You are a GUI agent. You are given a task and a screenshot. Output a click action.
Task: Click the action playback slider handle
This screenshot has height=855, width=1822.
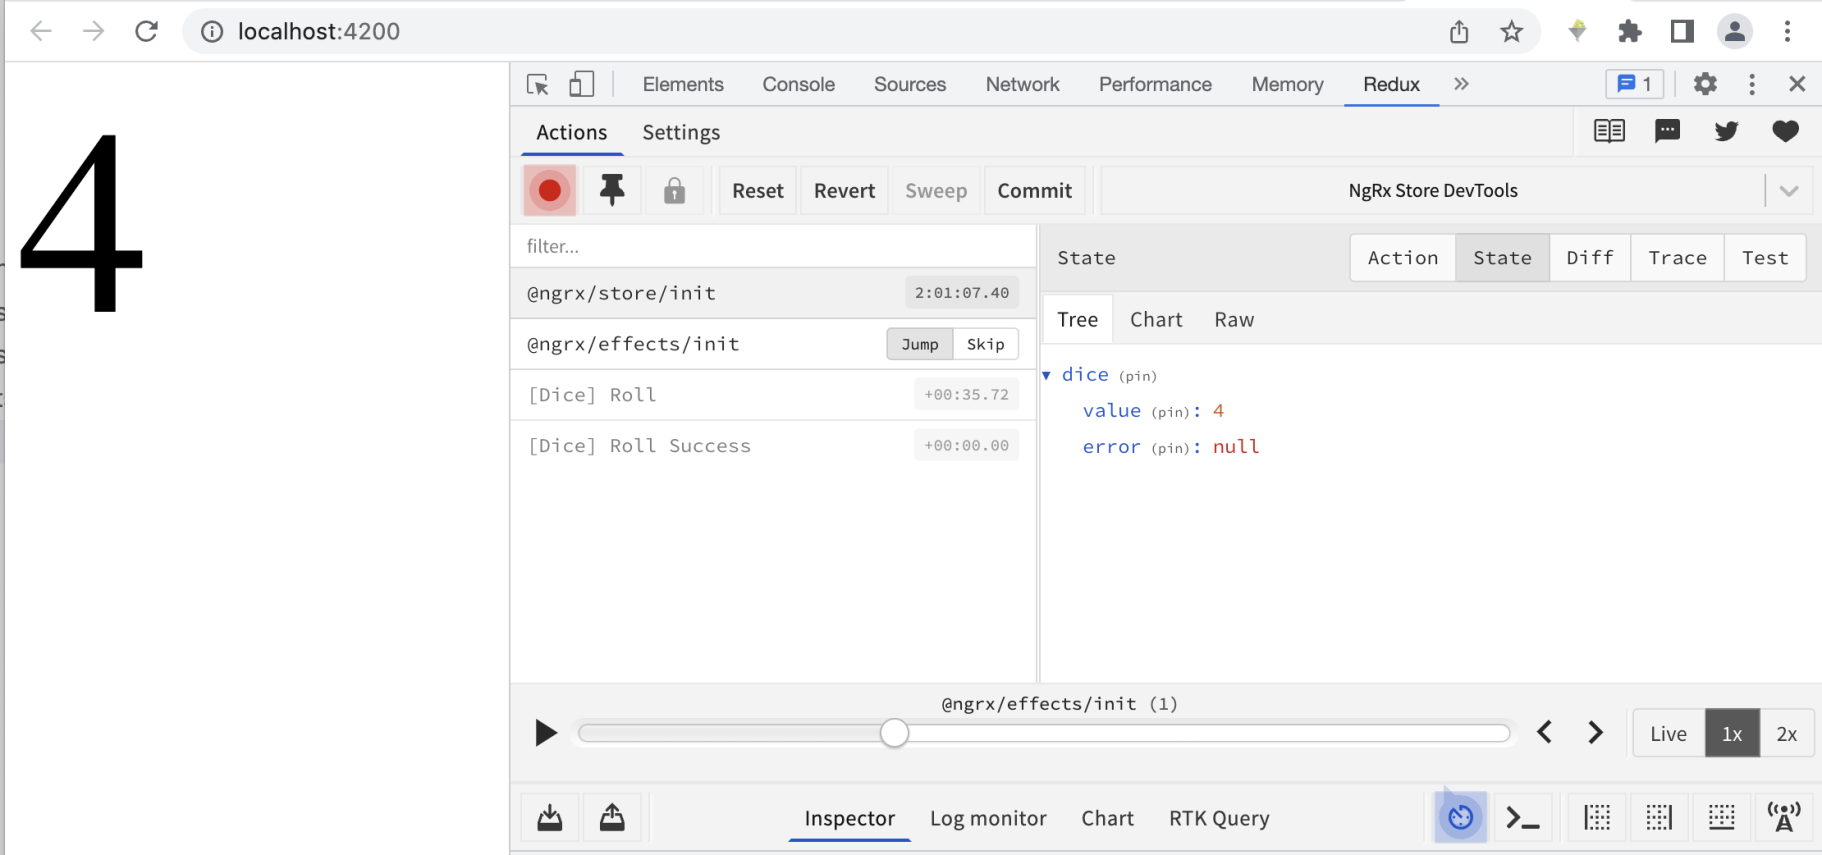[895, 733]
